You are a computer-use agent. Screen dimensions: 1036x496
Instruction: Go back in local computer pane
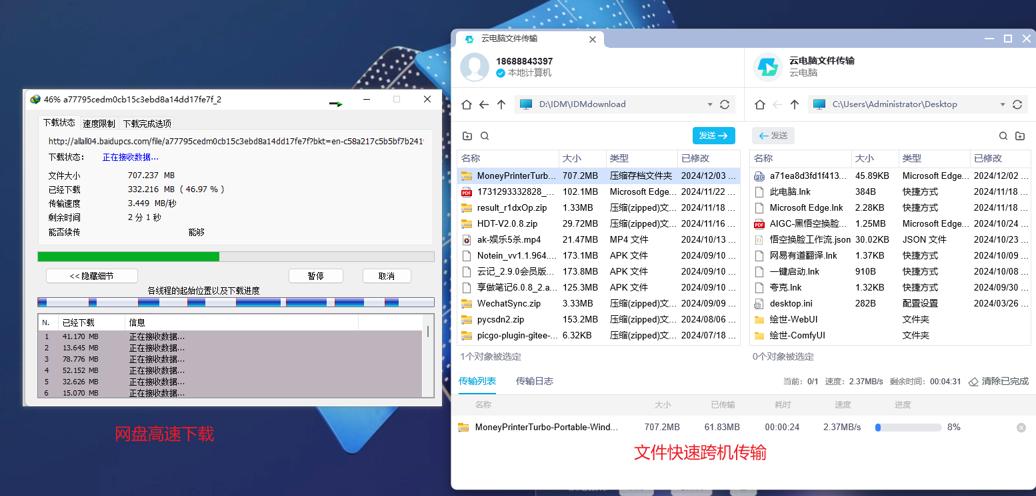[484, 104]
